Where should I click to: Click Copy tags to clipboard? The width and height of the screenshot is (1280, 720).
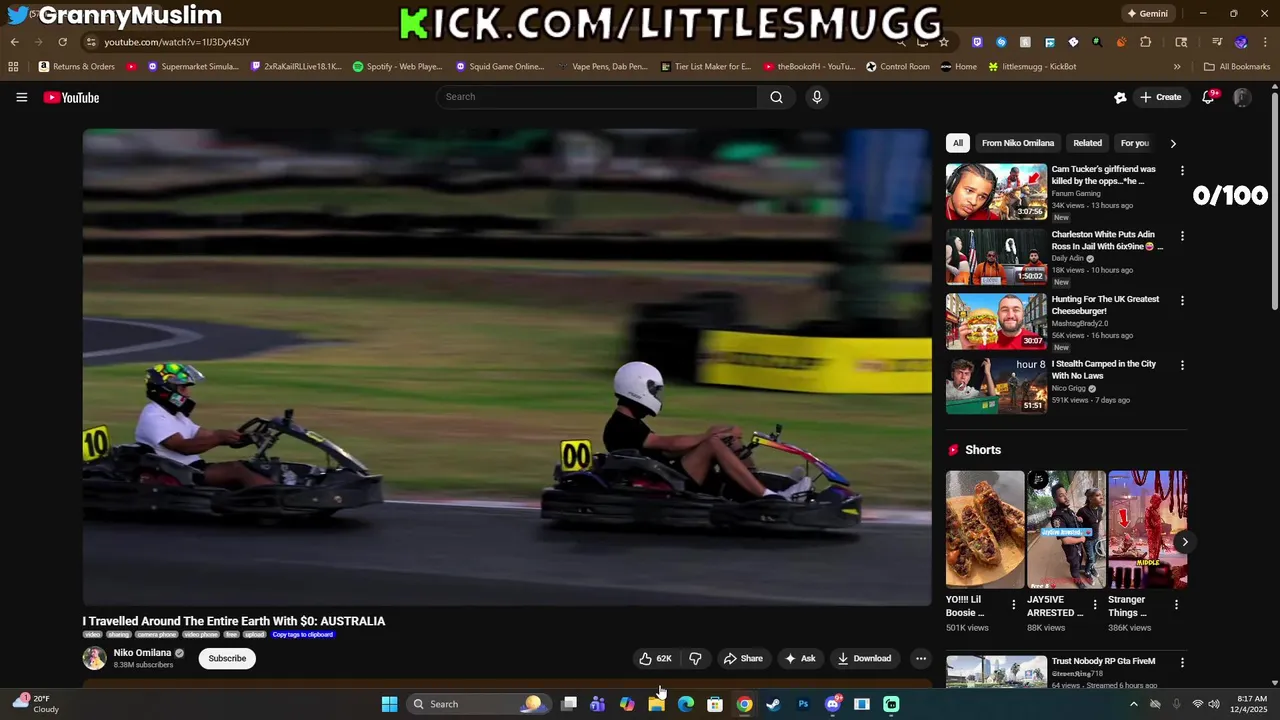[302, 635]
